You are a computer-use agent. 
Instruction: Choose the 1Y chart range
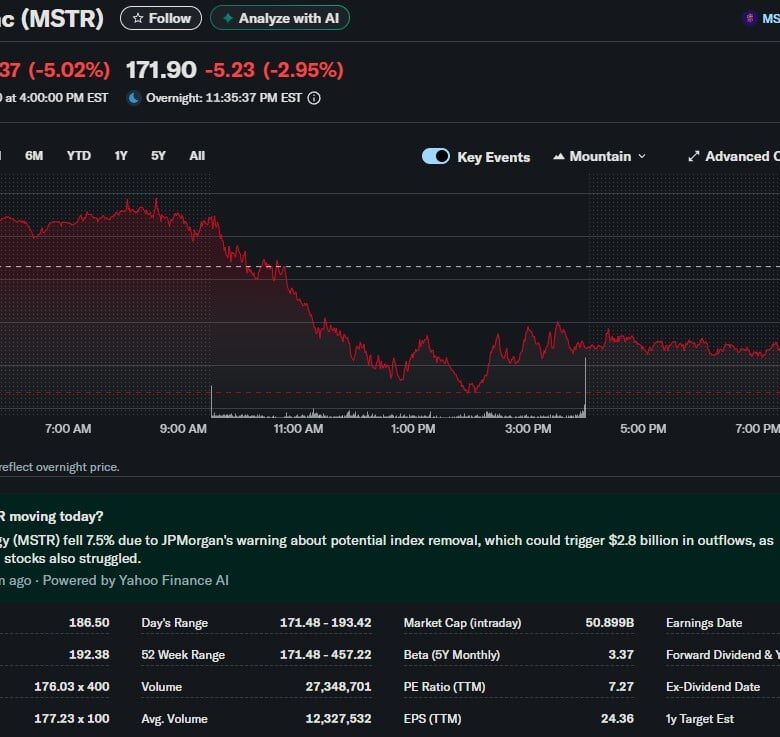(x=121, y=155)
